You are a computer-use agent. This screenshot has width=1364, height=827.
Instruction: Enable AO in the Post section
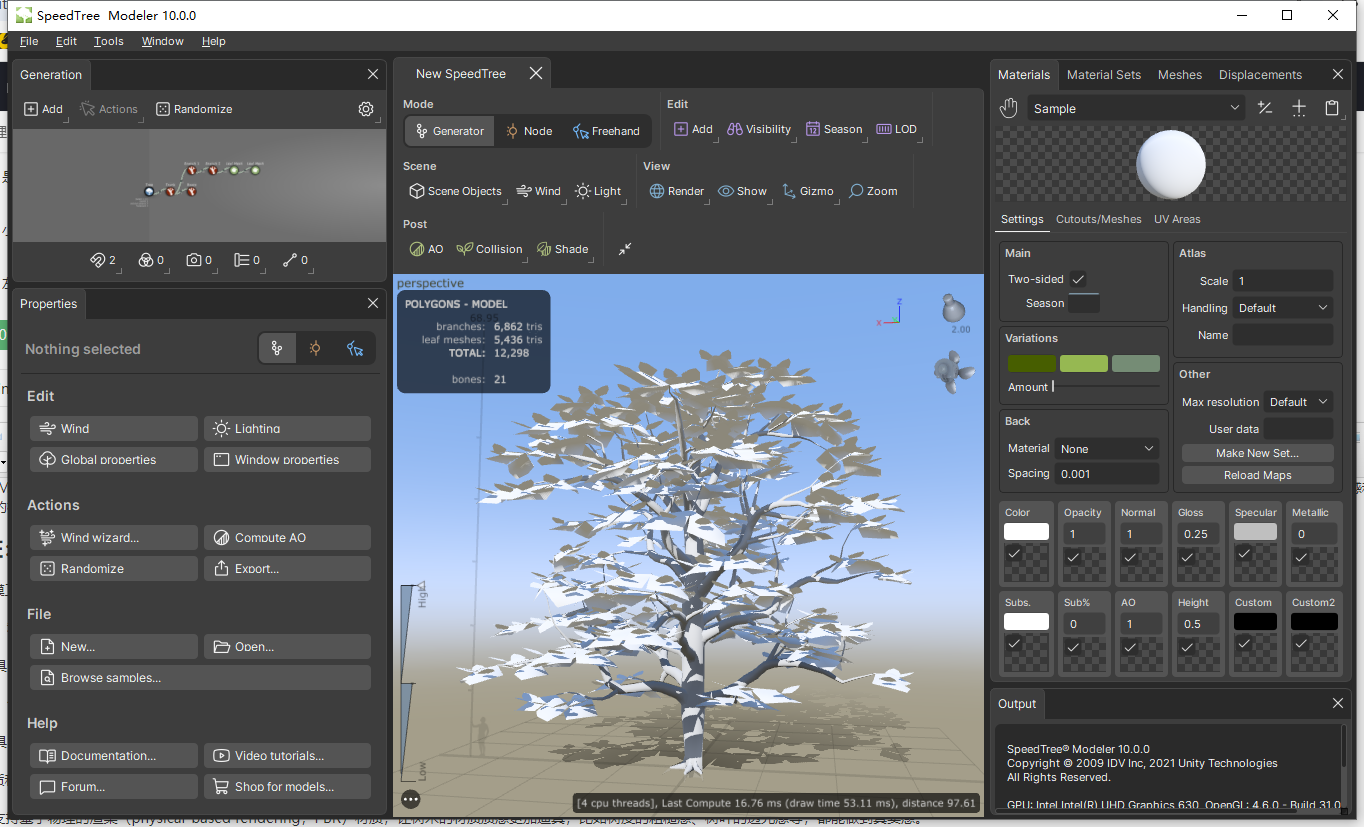425,248
